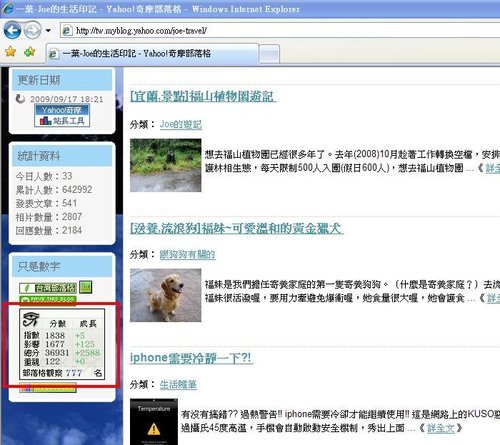Click the refresh icon beside update date
The height and width of the screenshot is (445, 500).
(20, 99)
